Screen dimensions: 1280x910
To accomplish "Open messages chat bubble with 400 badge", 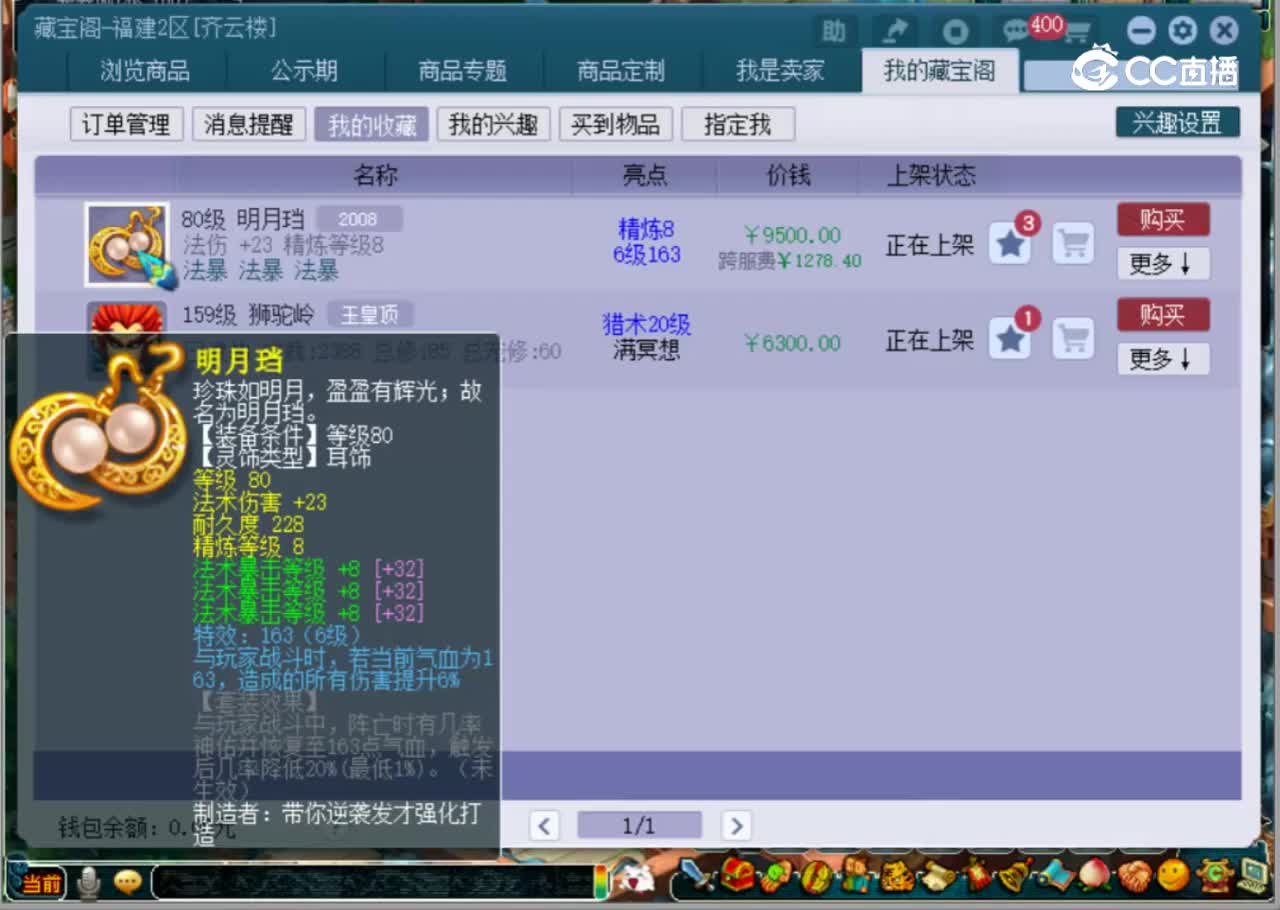I will pyautogui.click(x=1017, y=31).
